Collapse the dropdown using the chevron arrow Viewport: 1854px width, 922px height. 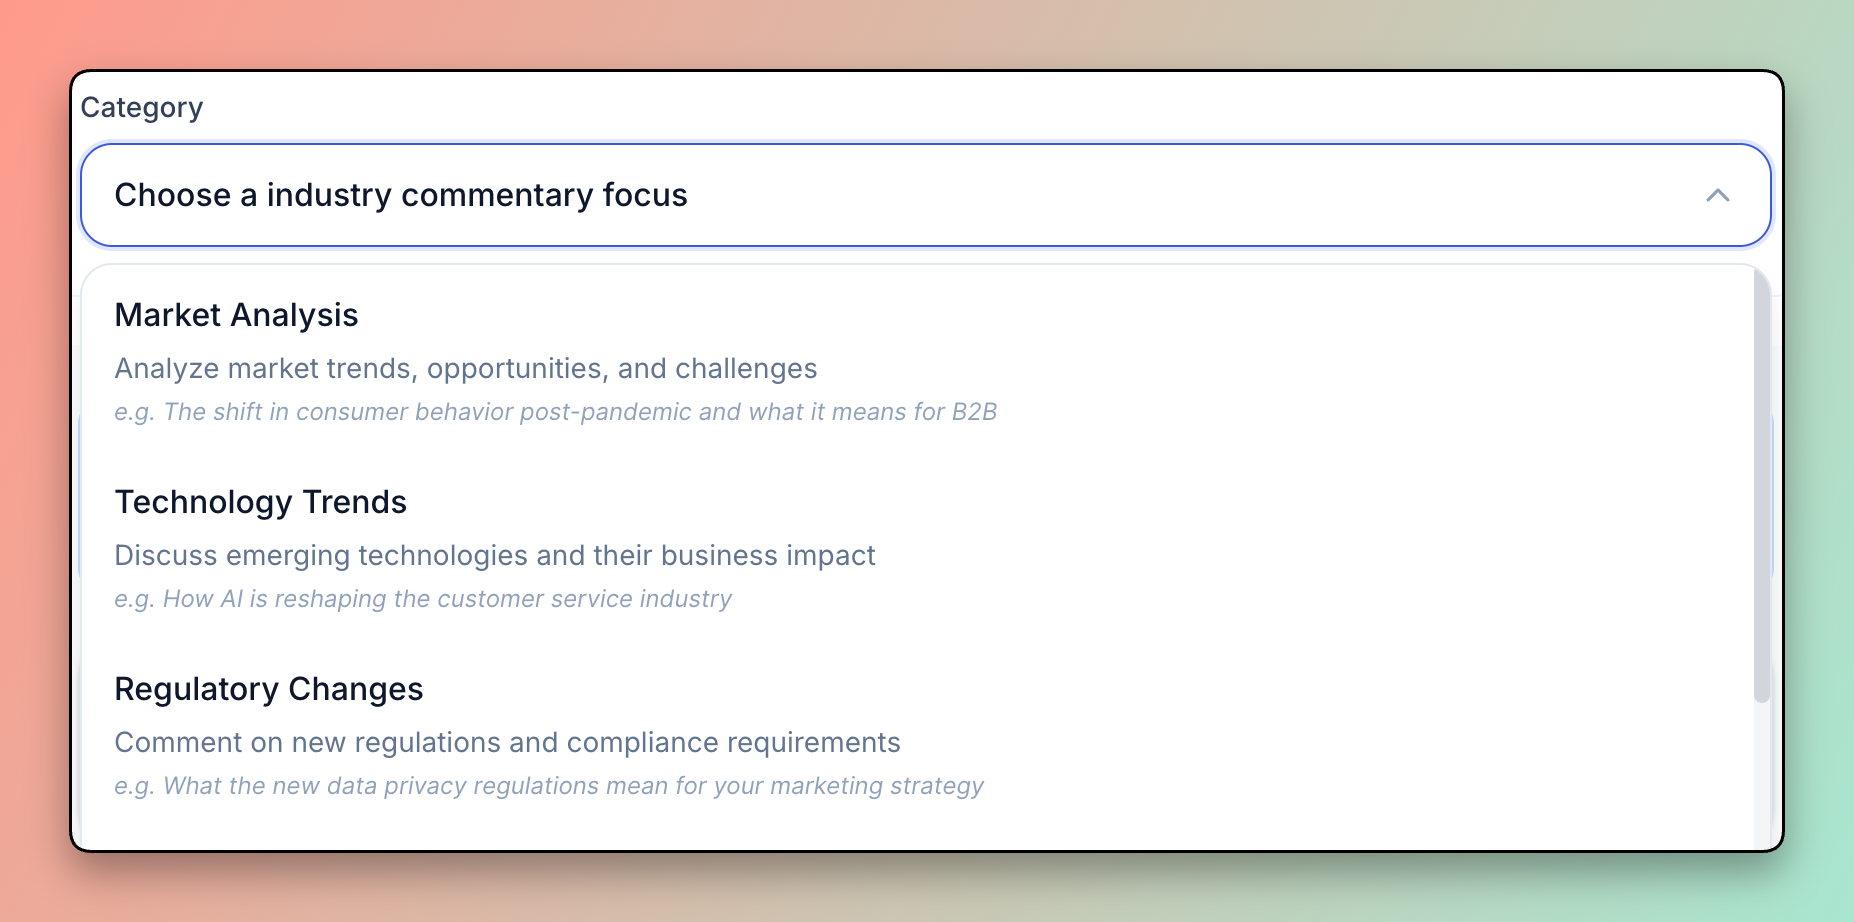1717,195
